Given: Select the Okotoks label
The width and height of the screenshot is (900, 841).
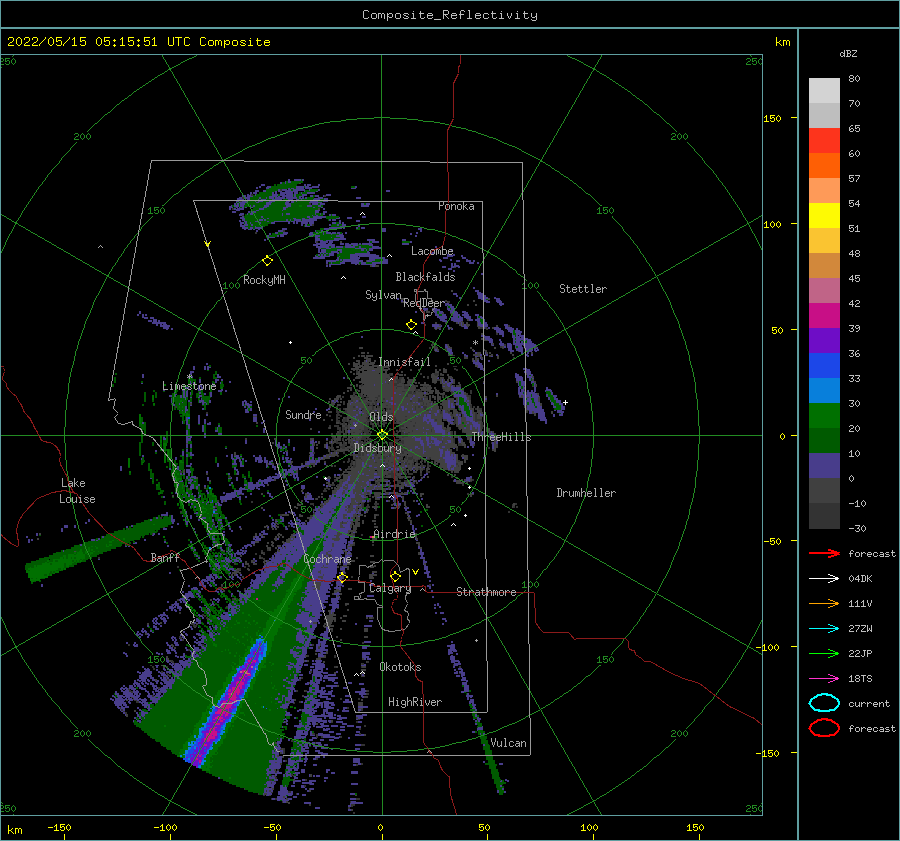Looking at the screenshot, I should click(x=400, y=667).
